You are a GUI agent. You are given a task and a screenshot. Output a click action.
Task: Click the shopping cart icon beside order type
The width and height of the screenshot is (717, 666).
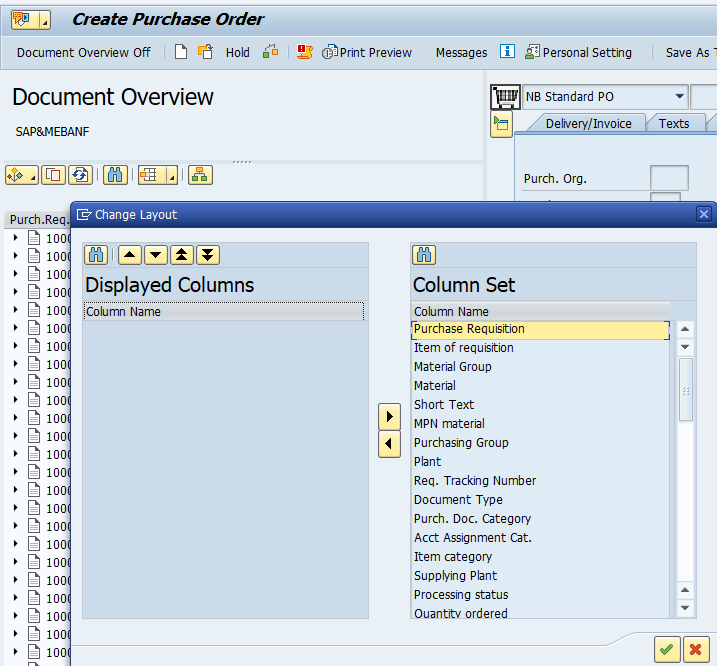tap(505, 97)
